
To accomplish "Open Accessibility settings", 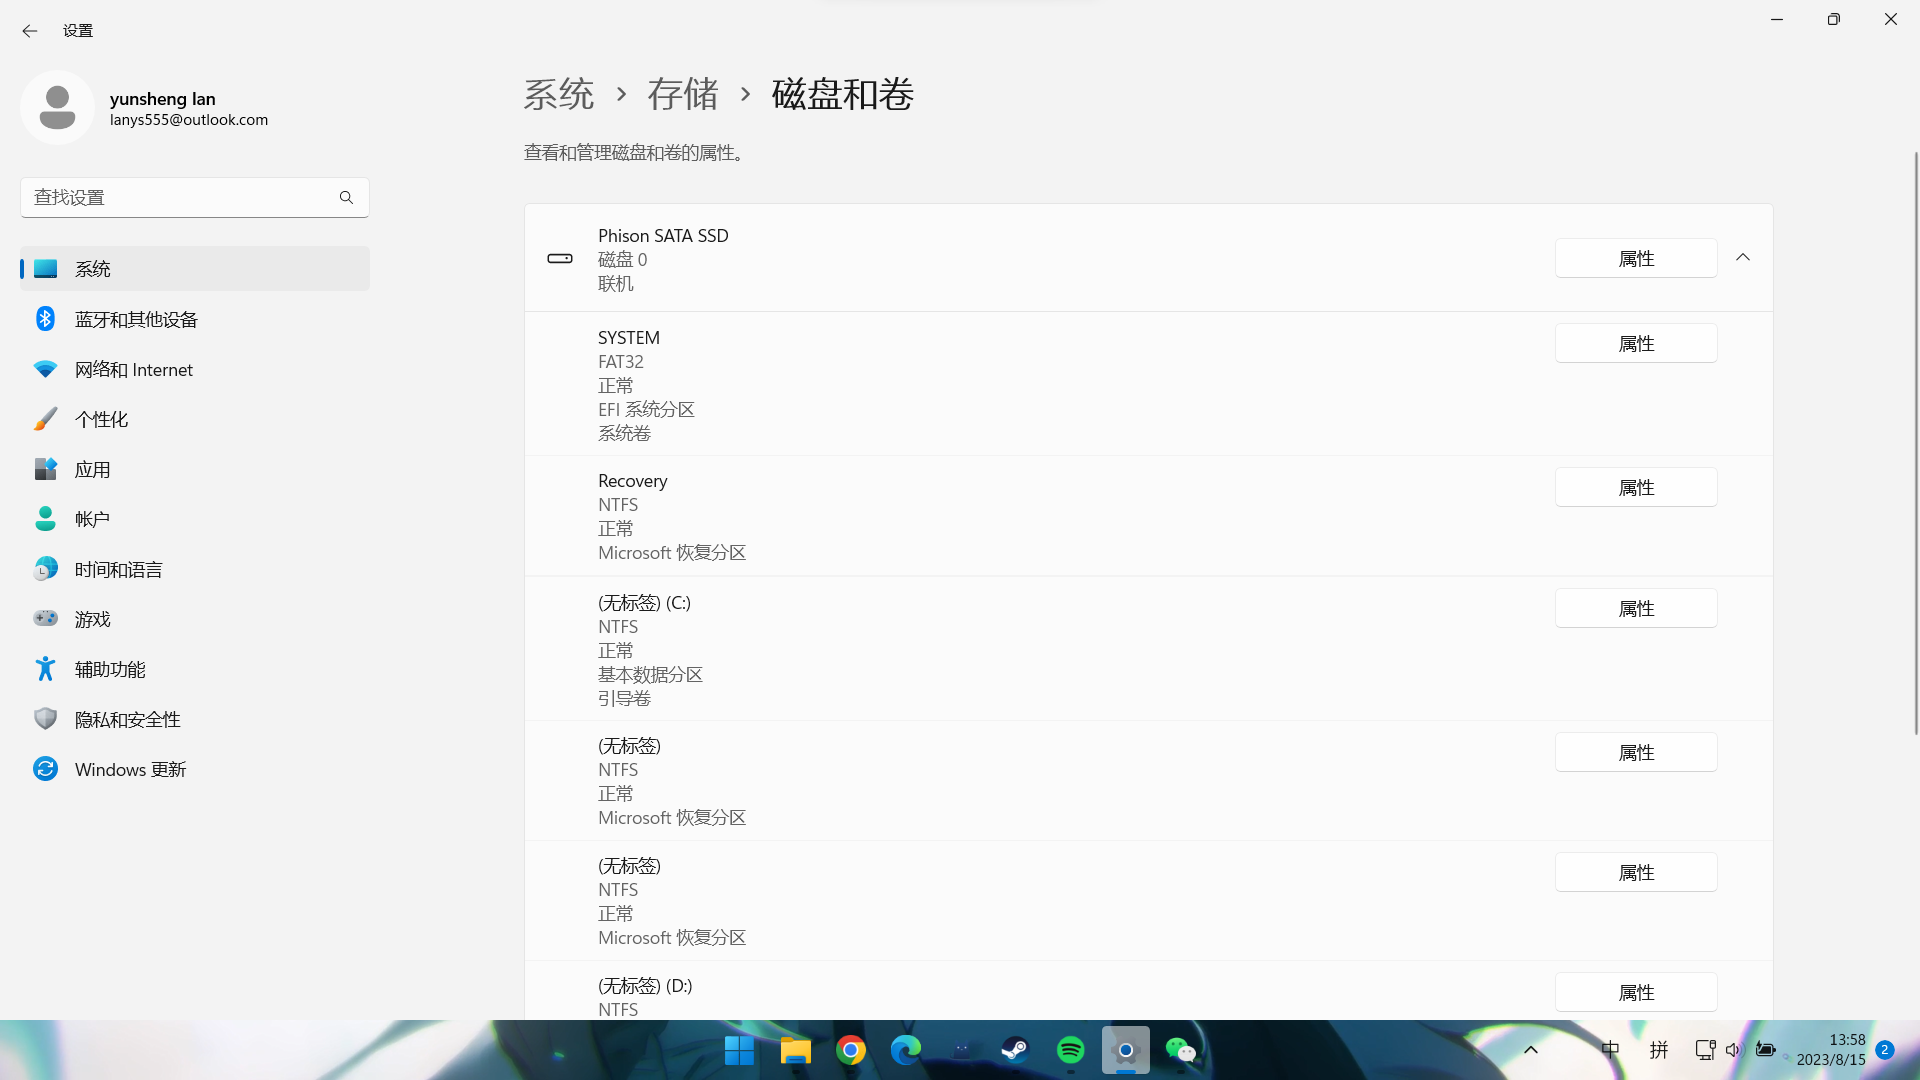I will pos(110,669).
